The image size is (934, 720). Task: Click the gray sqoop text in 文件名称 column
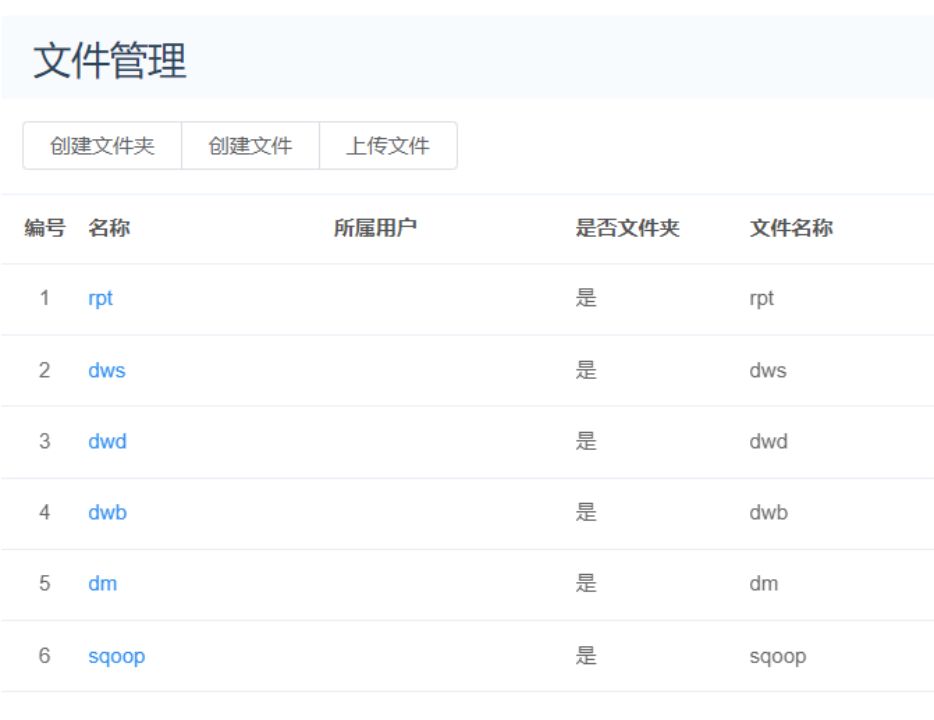pyautogui.click(x=777, y=656)
